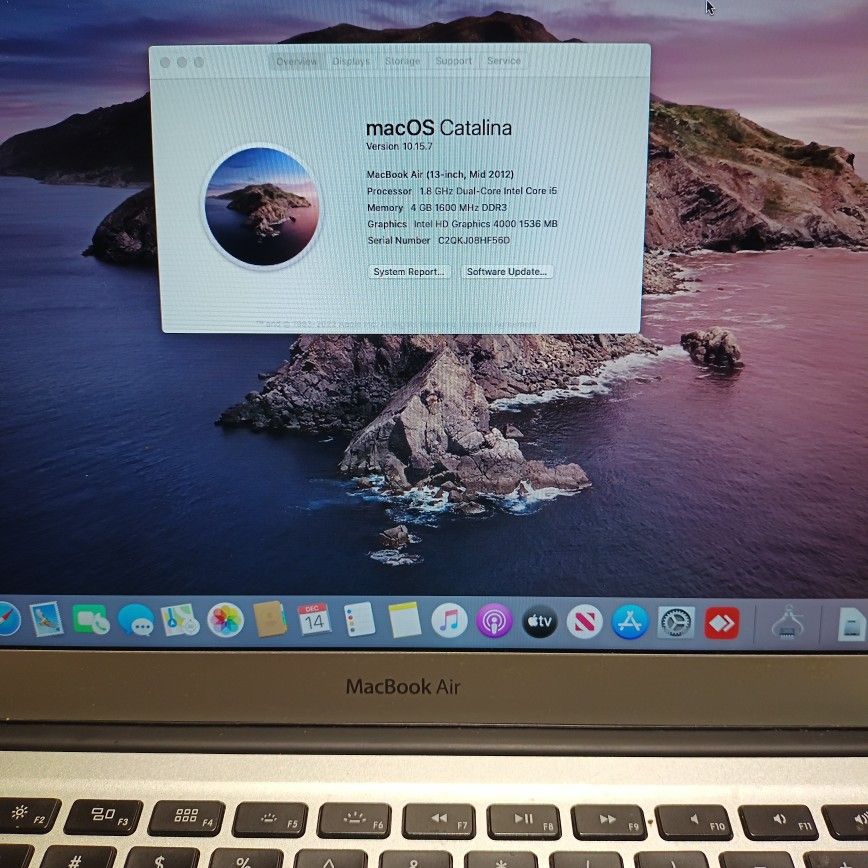Open News app in the Dock
This screenshot has width=868, height=868.
click(585, 621)
